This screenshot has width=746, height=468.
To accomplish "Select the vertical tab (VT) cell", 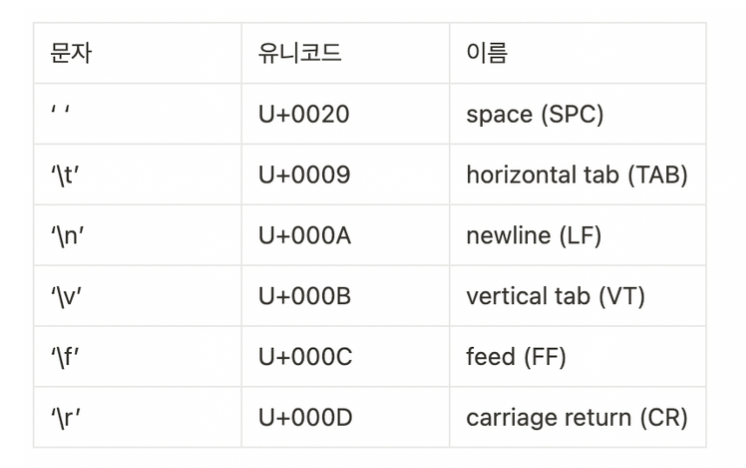I will 578,296.
